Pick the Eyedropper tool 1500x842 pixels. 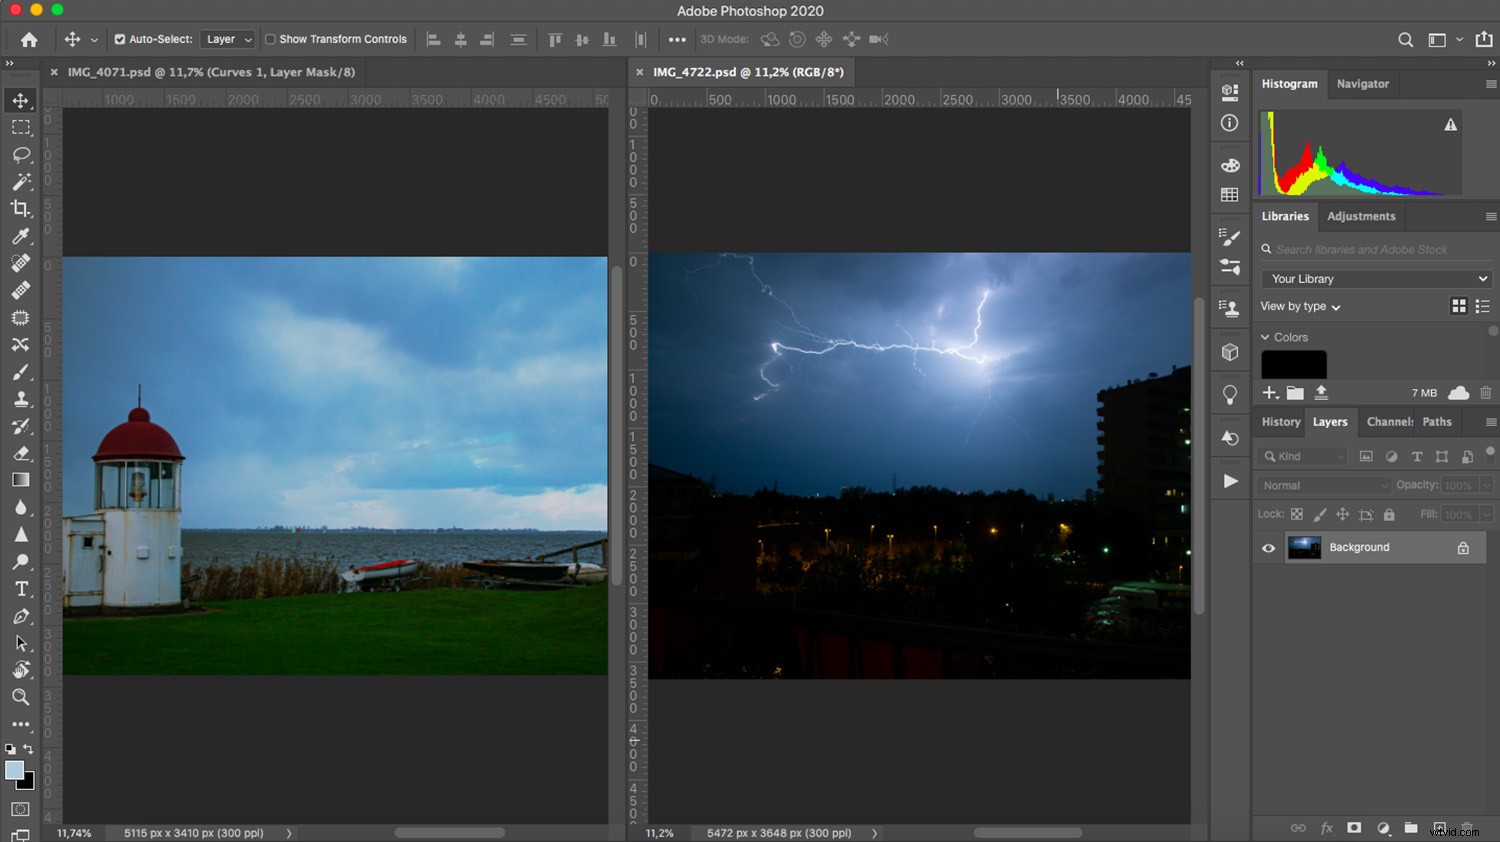pyautogui.click(x=21, y=237)
